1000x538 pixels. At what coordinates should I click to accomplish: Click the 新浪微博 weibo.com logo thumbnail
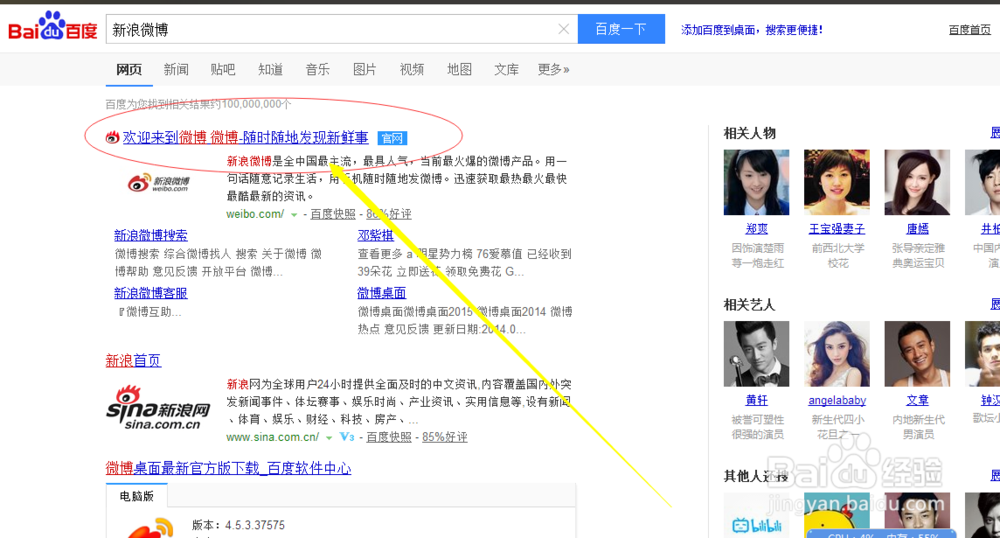[x=159, y=183]
